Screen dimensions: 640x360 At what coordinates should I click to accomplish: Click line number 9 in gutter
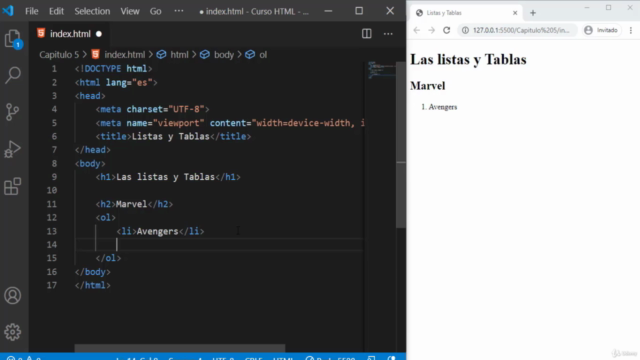[54, 177]
